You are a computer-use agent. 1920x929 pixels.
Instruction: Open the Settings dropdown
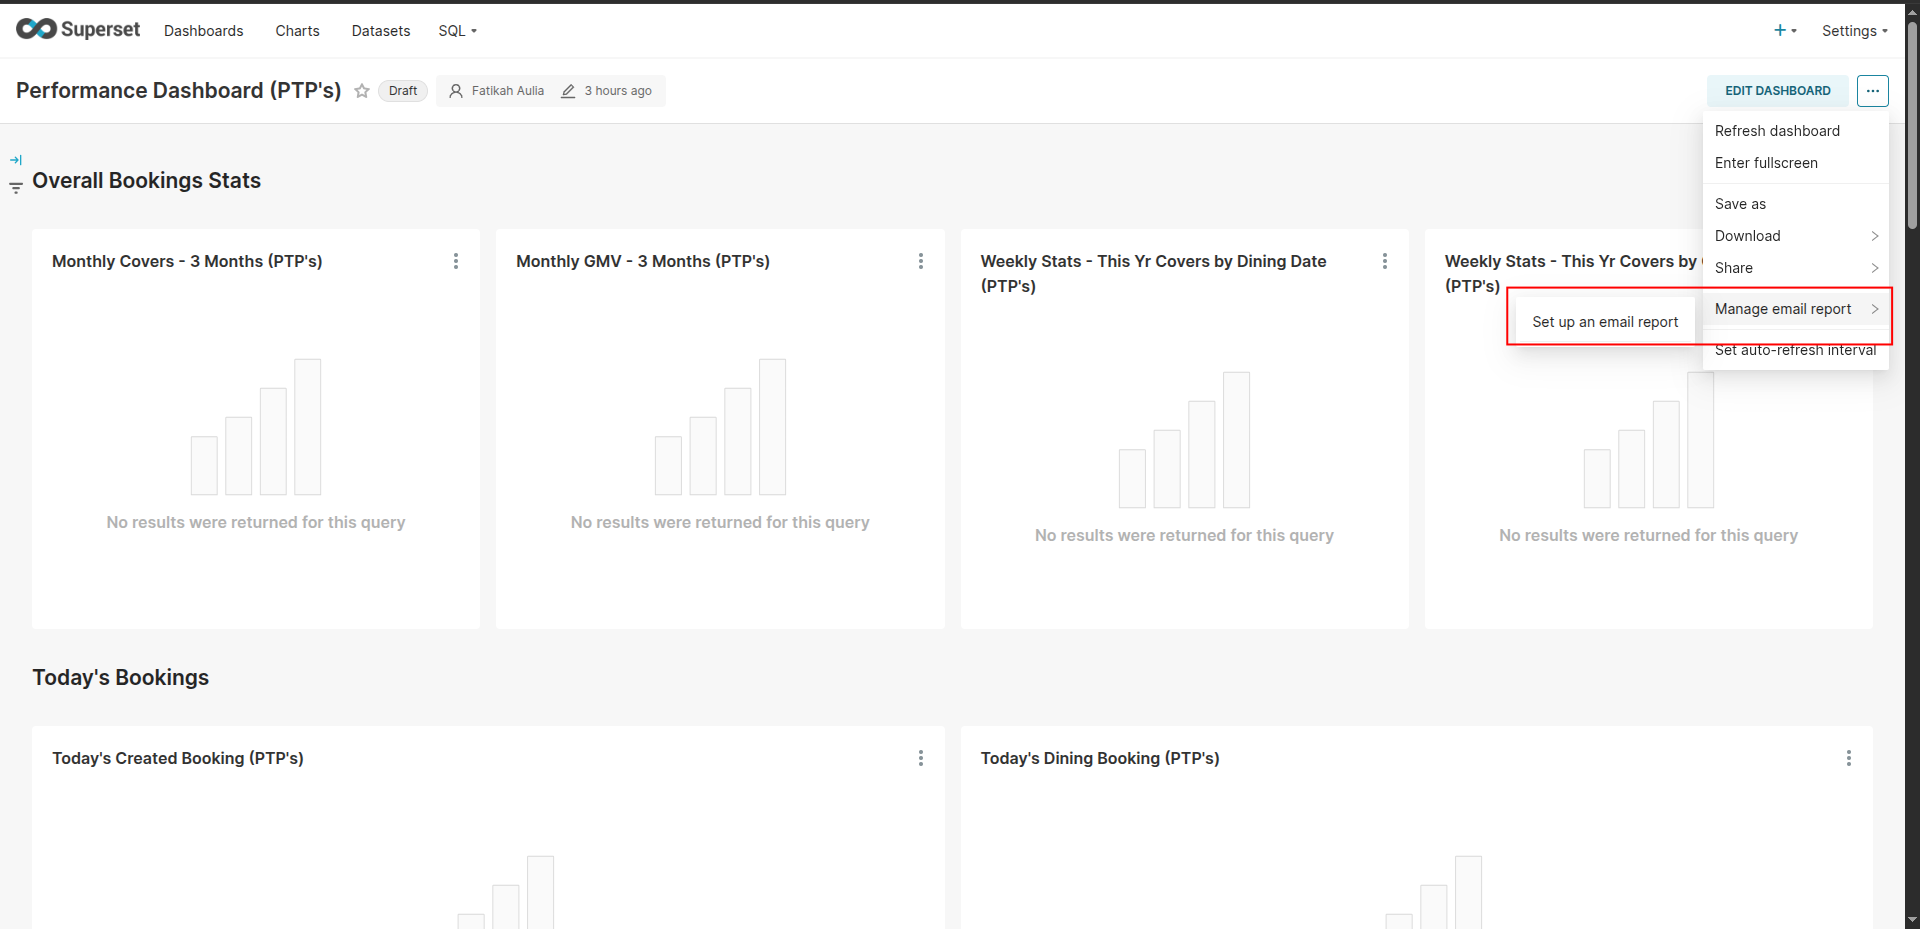point(1854,31)
